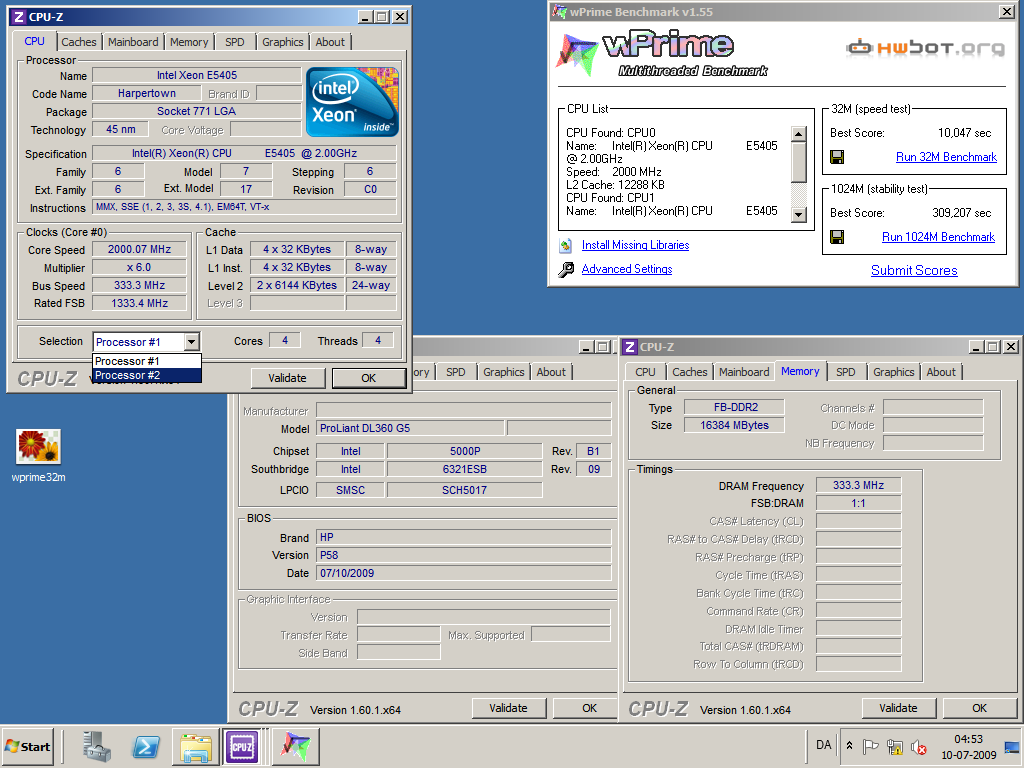This screenshot has height=768, width=1024.
Task: Click the Install Missing Libraries icon
Action: pyautogui.click(x=566, y=246)
